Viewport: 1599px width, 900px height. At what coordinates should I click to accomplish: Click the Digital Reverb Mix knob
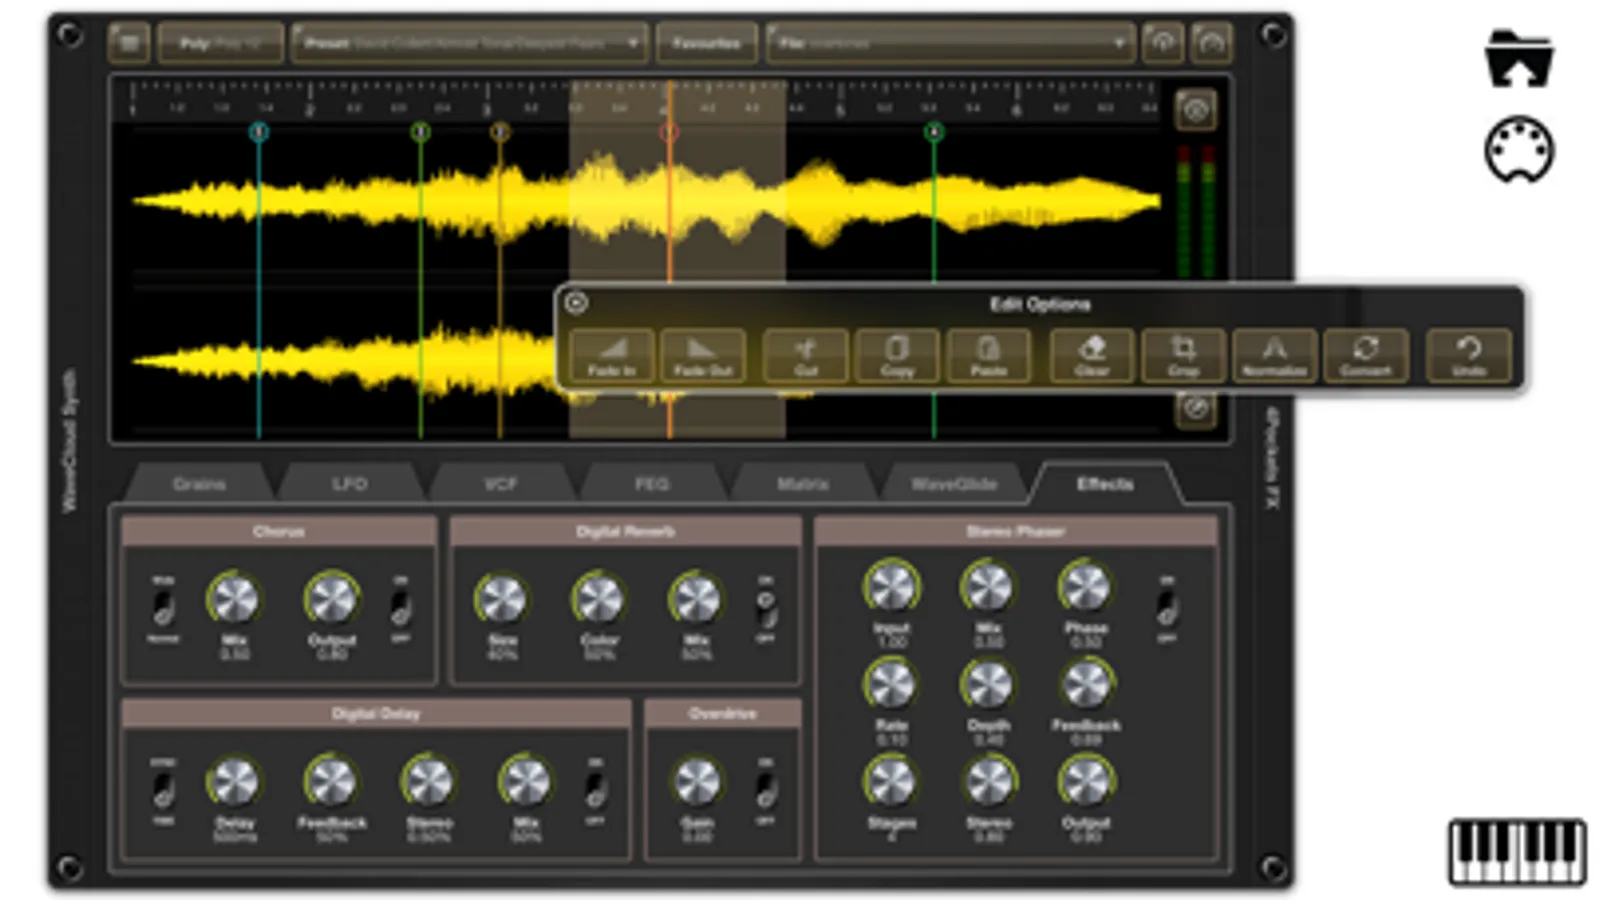tap(696, 598)
